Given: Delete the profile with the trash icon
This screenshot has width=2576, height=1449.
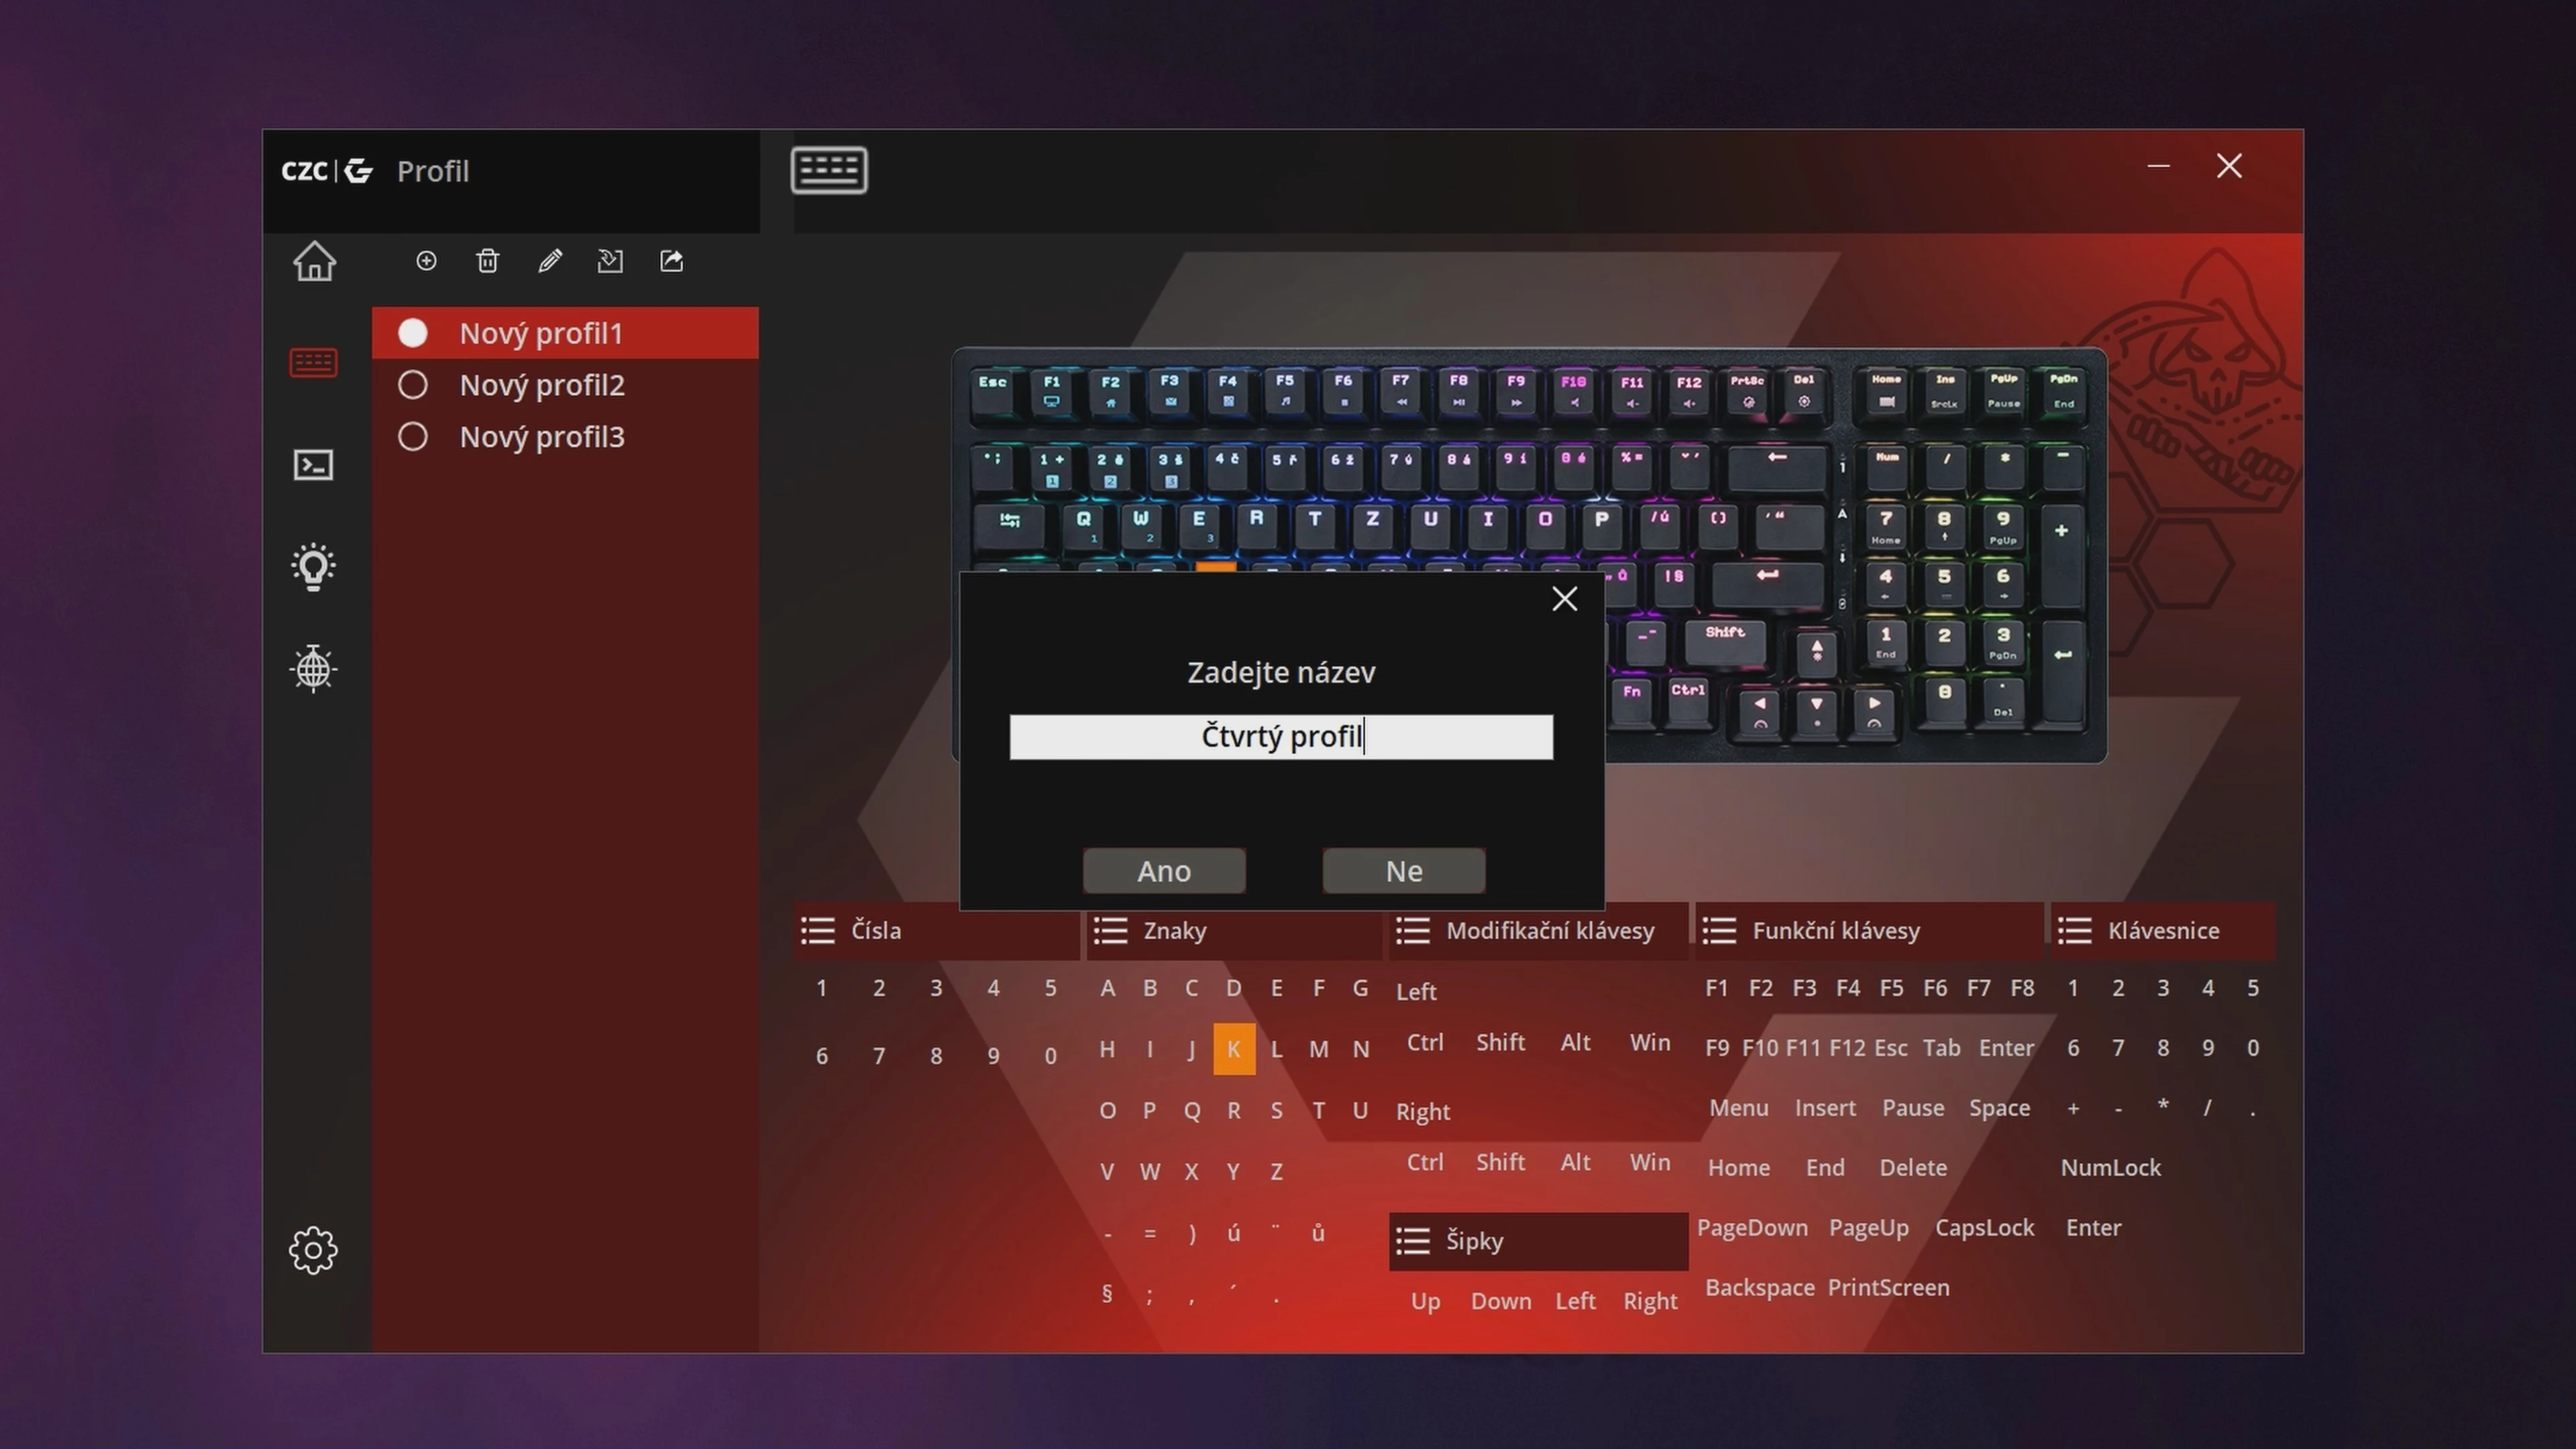Looking at the screenshot, I should (x=487, y=261).
